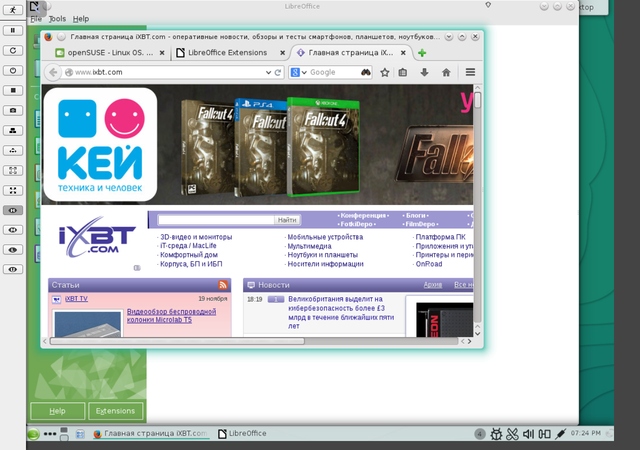Click the square stop icon in the left sidebar
This screenshot has height=450, width=640.
(13, 90)
